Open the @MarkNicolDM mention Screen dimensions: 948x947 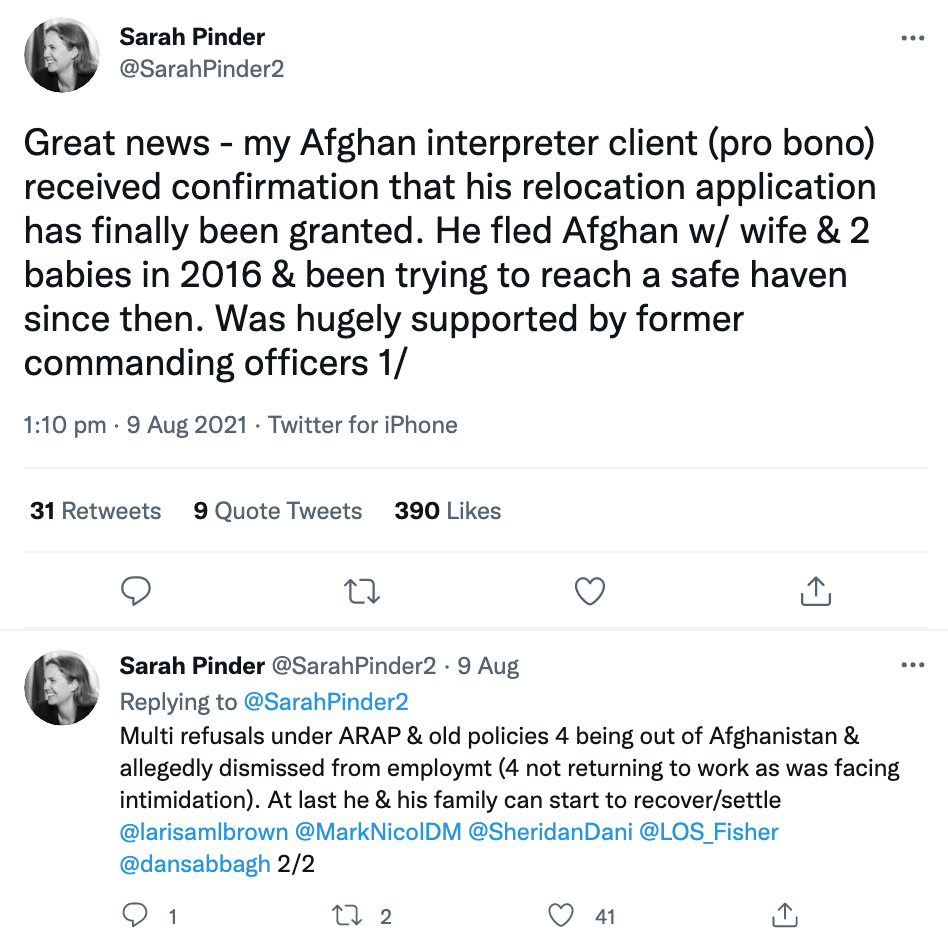click(378, 832)
